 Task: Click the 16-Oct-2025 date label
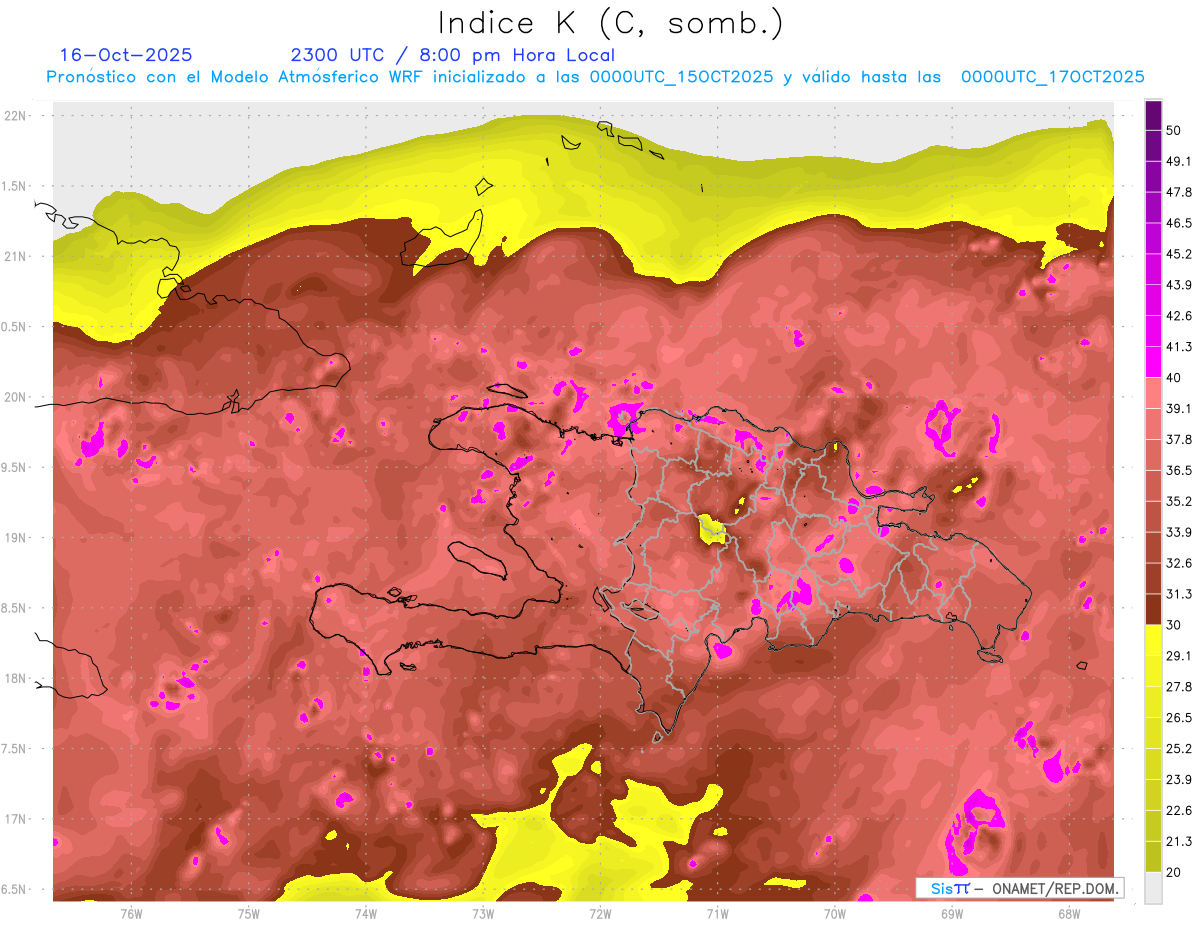tap(126, 55)
